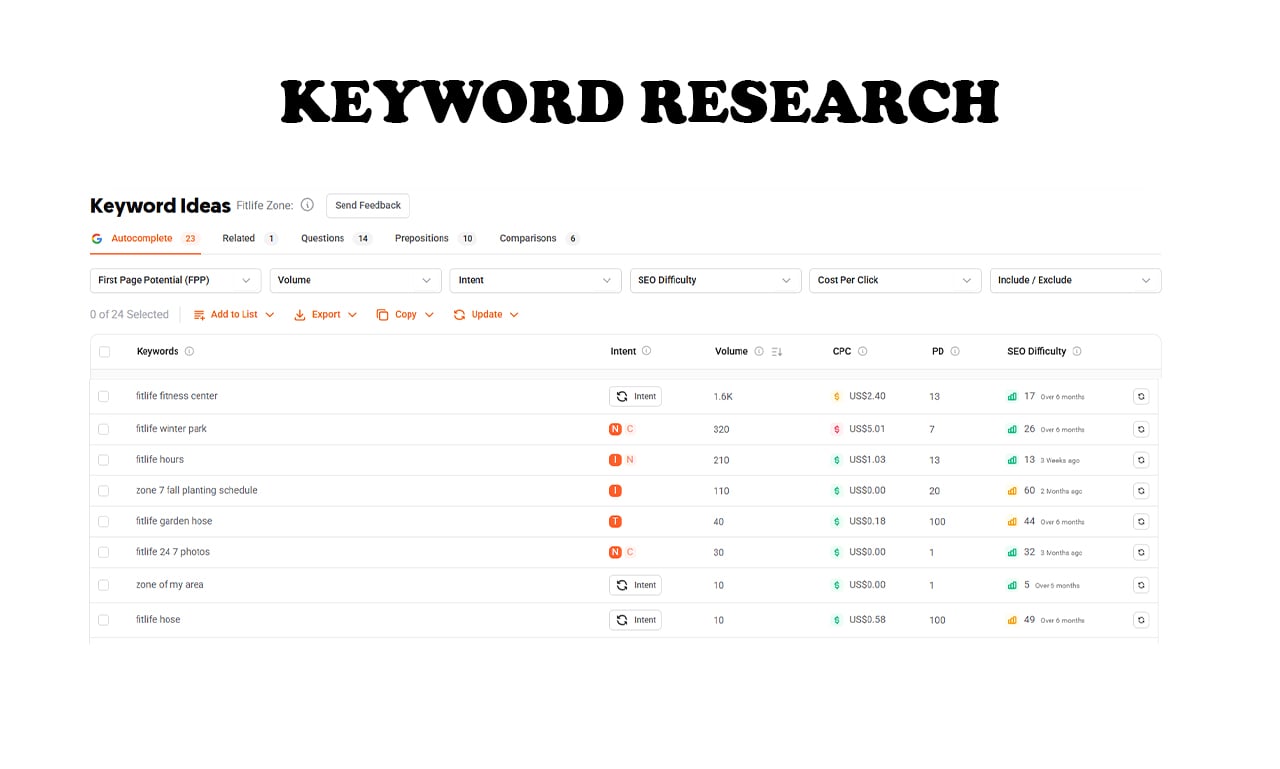Refresh the fitlife fitness center row
Viewport: 1280px width, 769px height.
pyautogui.click(x=1141, y=397)
